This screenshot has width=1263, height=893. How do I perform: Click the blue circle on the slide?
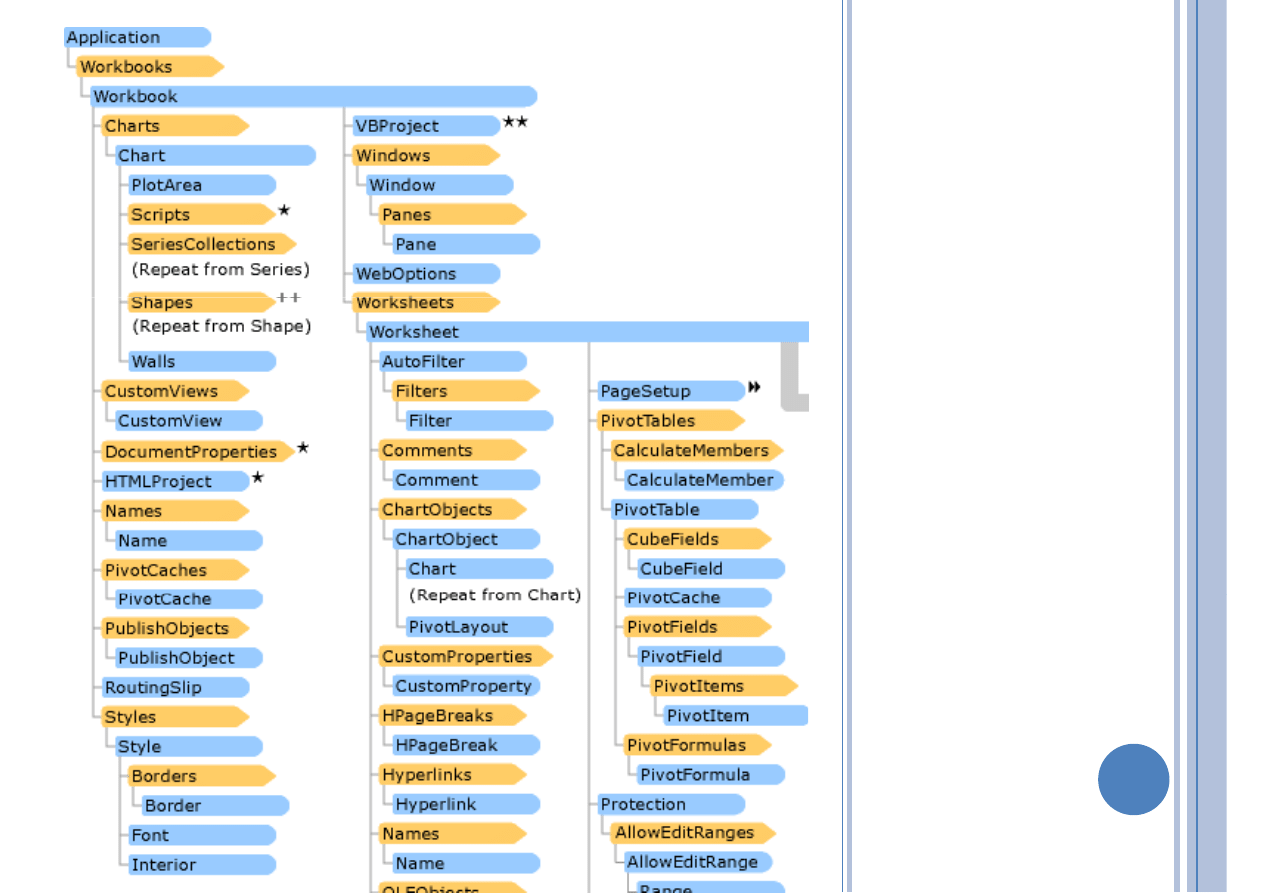click(1133, 779)
